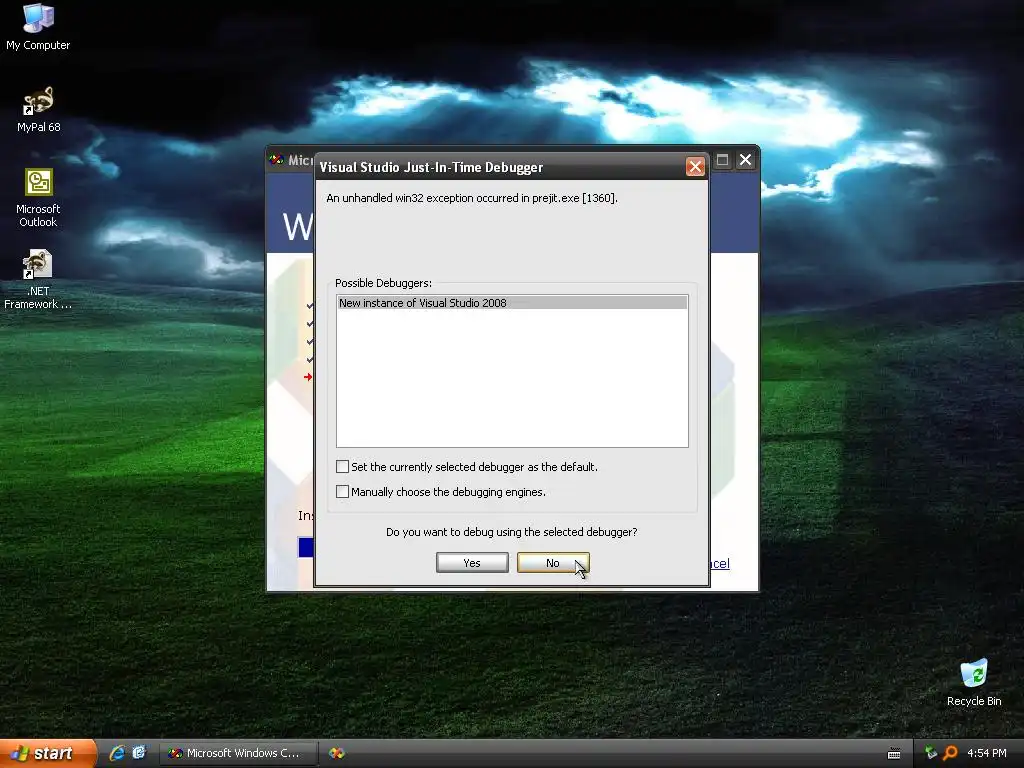
Task: Launch MyPal 68 browser shortcut
Action: [38, 109]
